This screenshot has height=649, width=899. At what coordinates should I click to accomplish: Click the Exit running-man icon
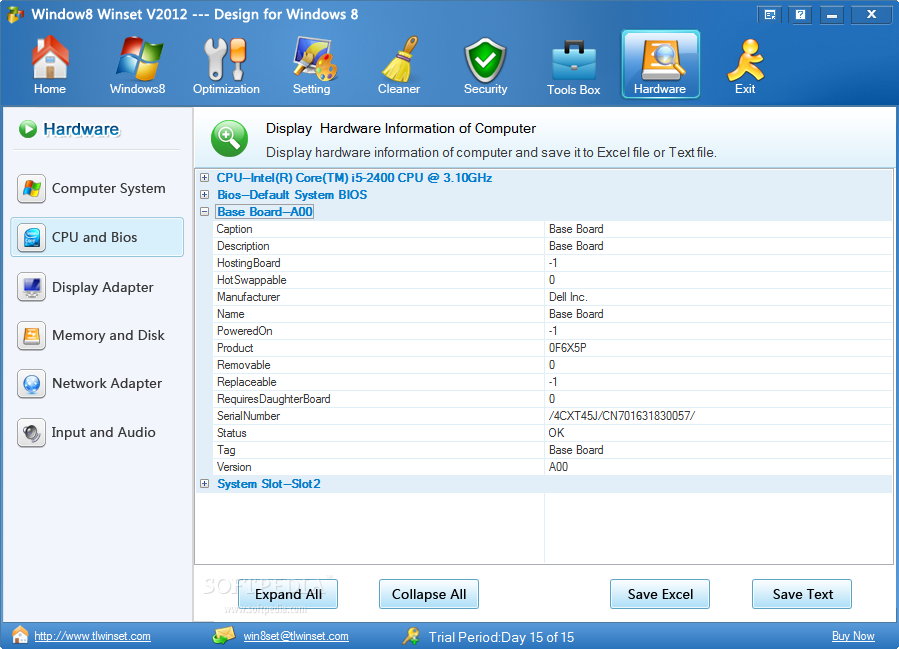pyautogui.click(x=745, y=60)
